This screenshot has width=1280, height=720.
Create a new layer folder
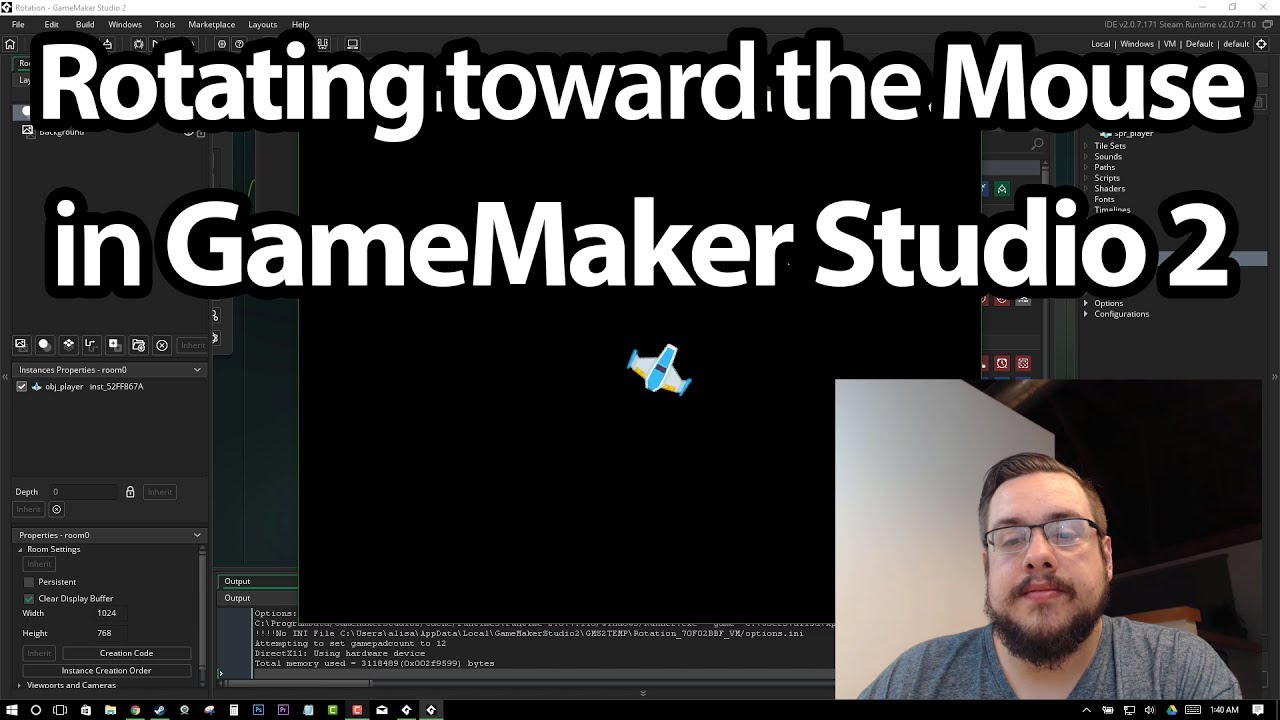coord(138,345)
